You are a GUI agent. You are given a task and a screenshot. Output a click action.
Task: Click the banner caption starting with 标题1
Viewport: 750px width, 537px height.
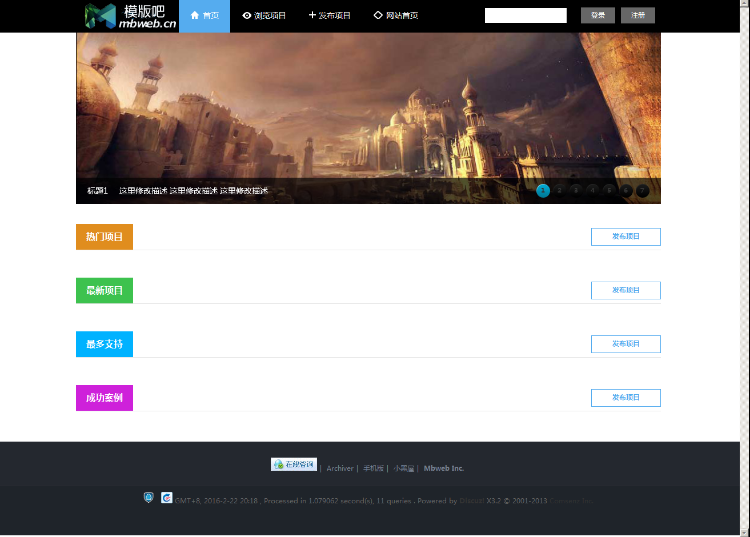click(x=177, y=191)
